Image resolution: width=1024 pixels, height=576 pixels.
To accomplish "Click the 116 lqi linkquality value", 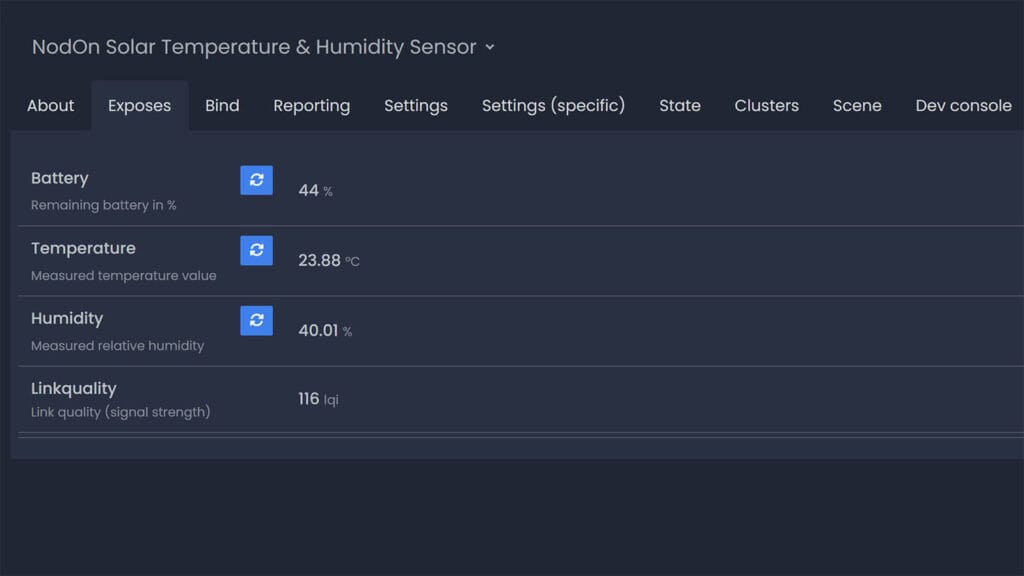I will tap(320, 398).
